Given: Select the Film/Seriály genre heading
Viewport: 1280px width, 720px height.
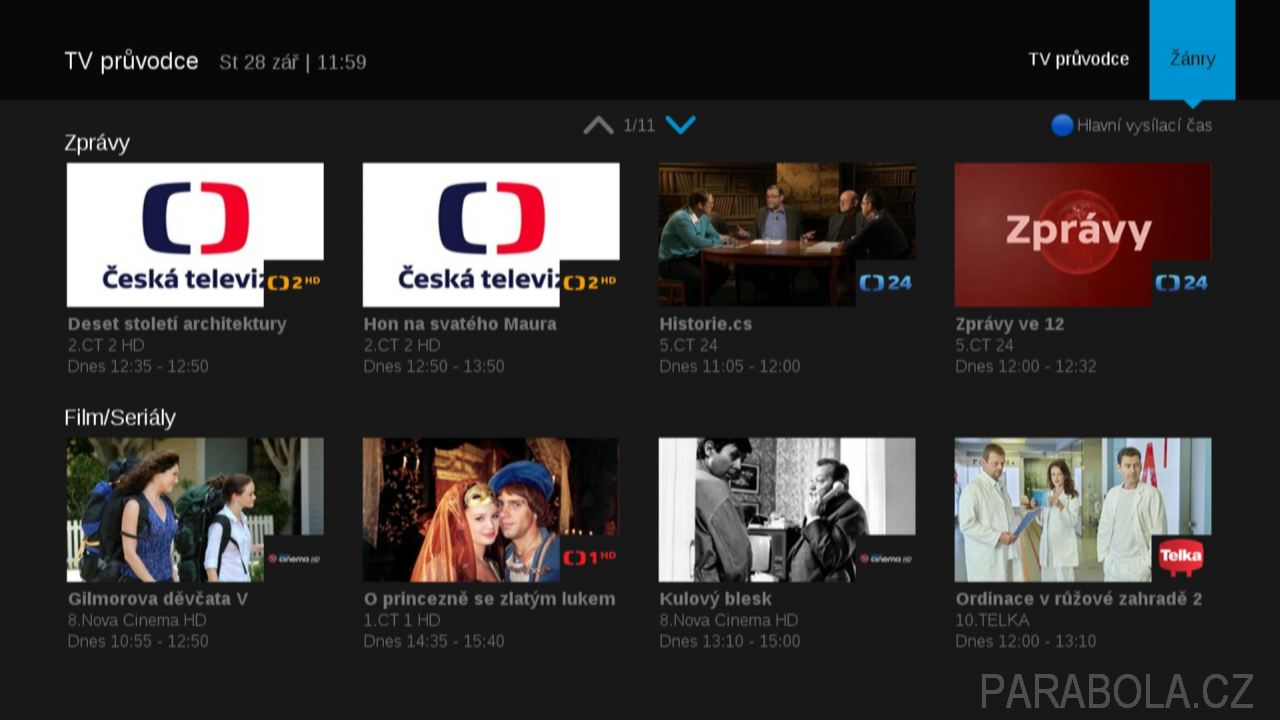Looking at the screenshot, I should (x=120, y=418).
